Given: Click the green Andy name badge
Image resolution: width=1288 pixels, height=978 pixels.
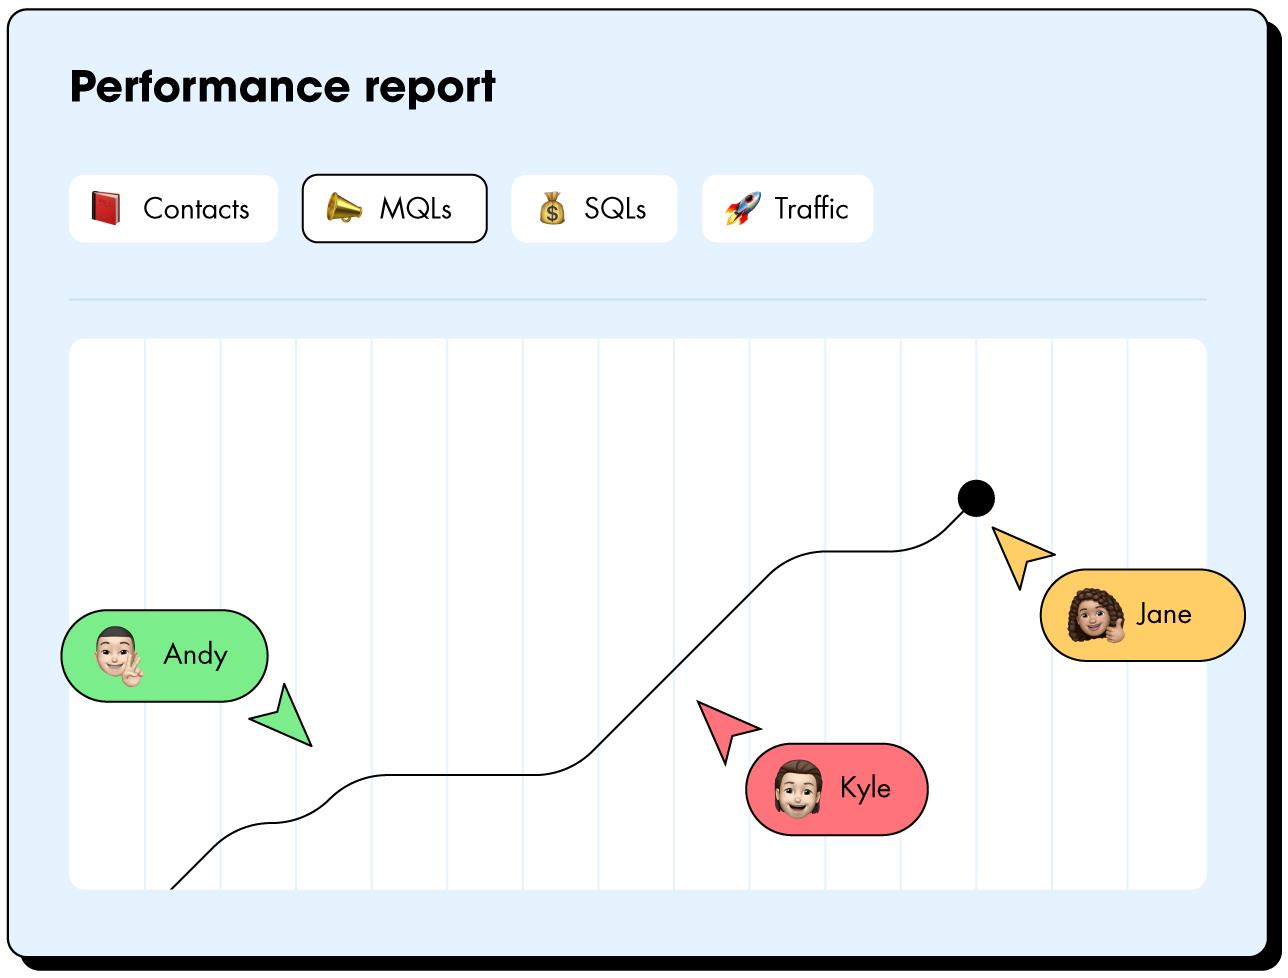Looking at the screenshot, I should 165,656.
